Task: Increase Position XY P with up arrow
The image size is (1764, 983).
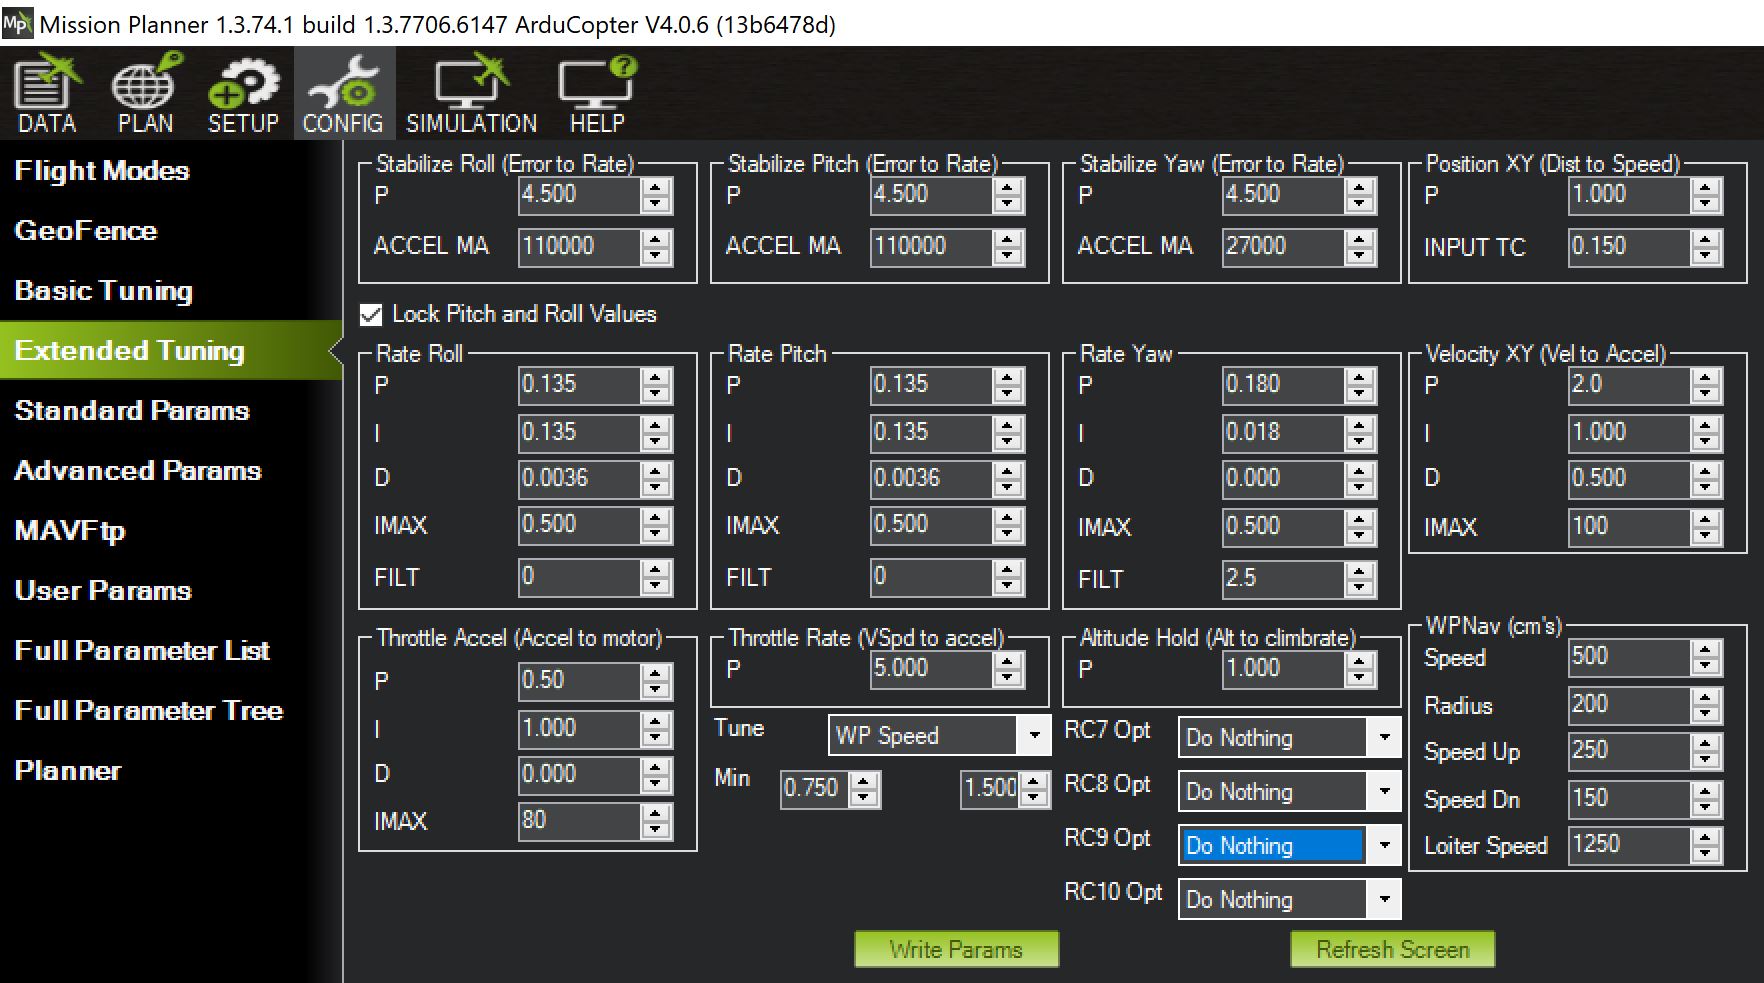Action: [1706, 187]
